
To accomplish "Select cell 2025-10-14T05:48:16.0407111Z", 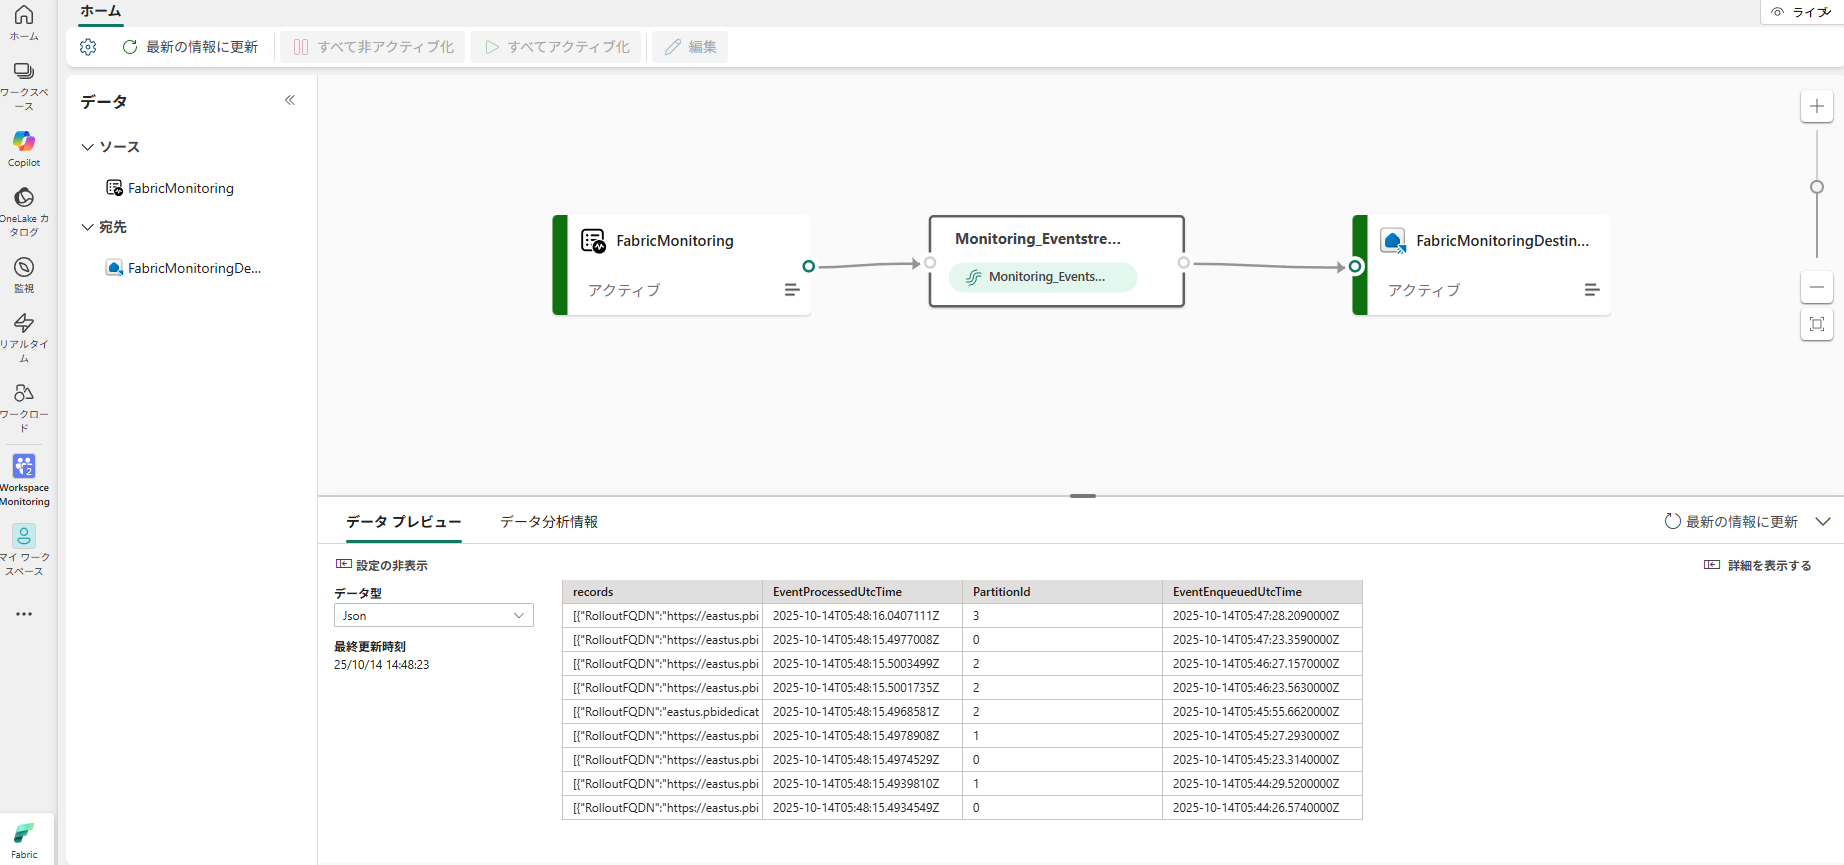I will 862,616.
